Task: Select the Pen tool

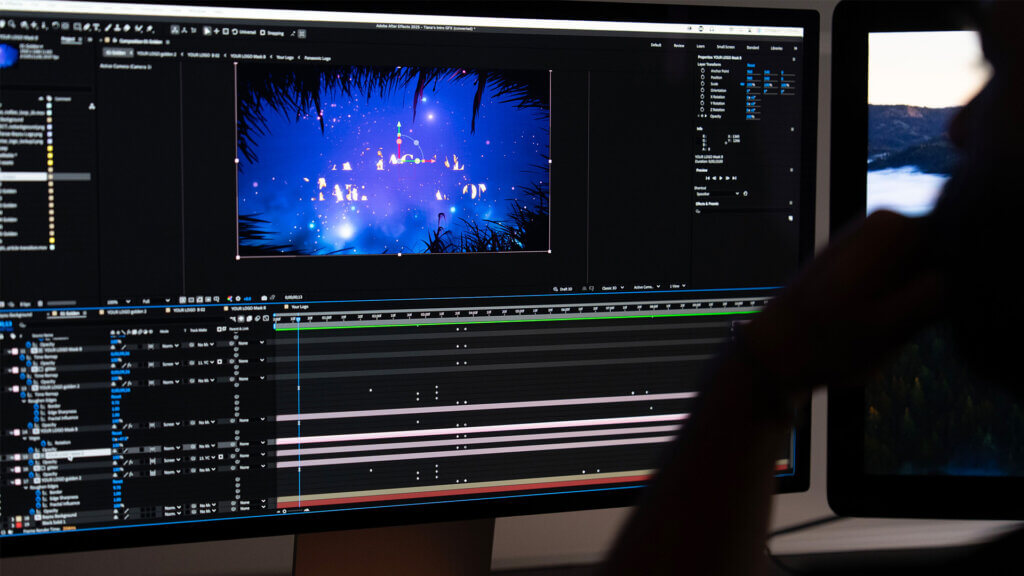Action: click(x=87, y=27)
